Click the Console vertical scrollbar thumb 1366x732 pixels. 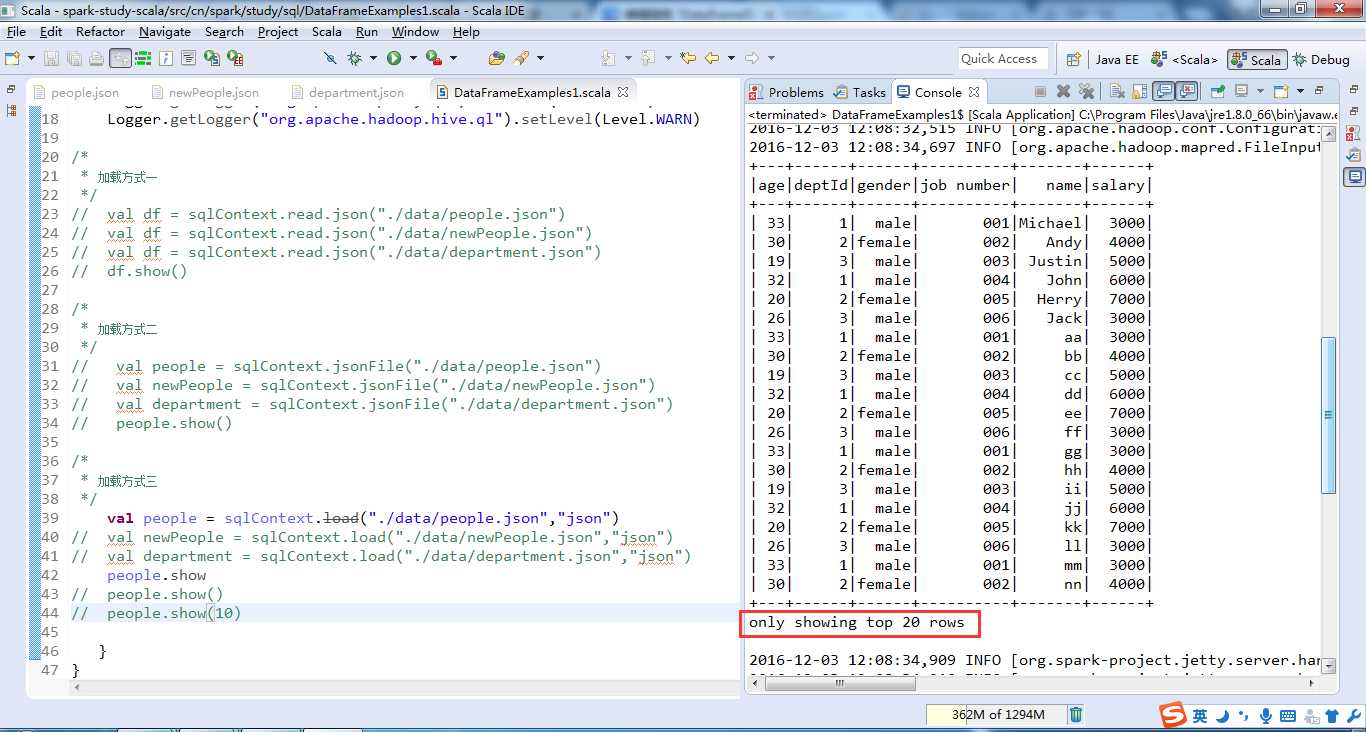pos(1328,415)
